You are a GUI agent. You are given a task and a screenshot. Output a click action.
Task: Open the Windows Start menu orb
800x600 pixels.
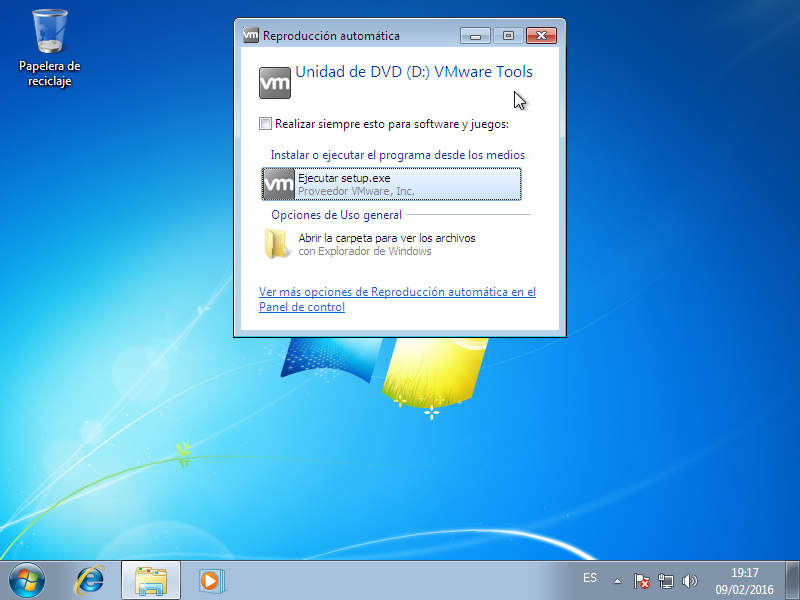pos(27,581)
